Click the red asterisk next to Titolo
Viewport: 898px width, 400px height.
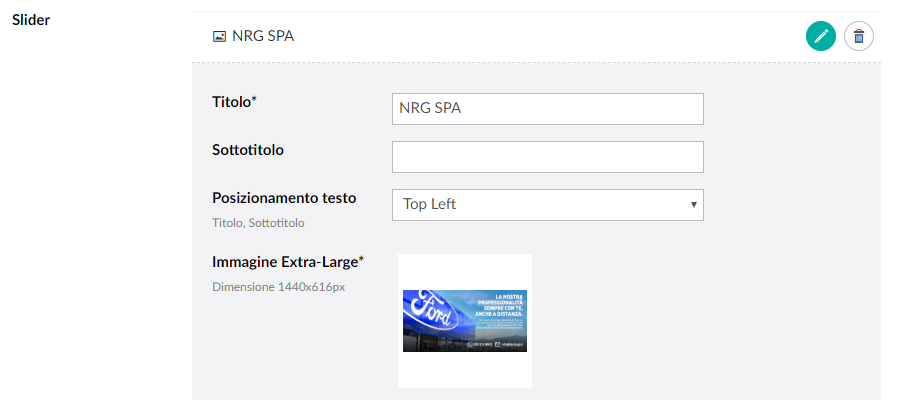point(254,99)
